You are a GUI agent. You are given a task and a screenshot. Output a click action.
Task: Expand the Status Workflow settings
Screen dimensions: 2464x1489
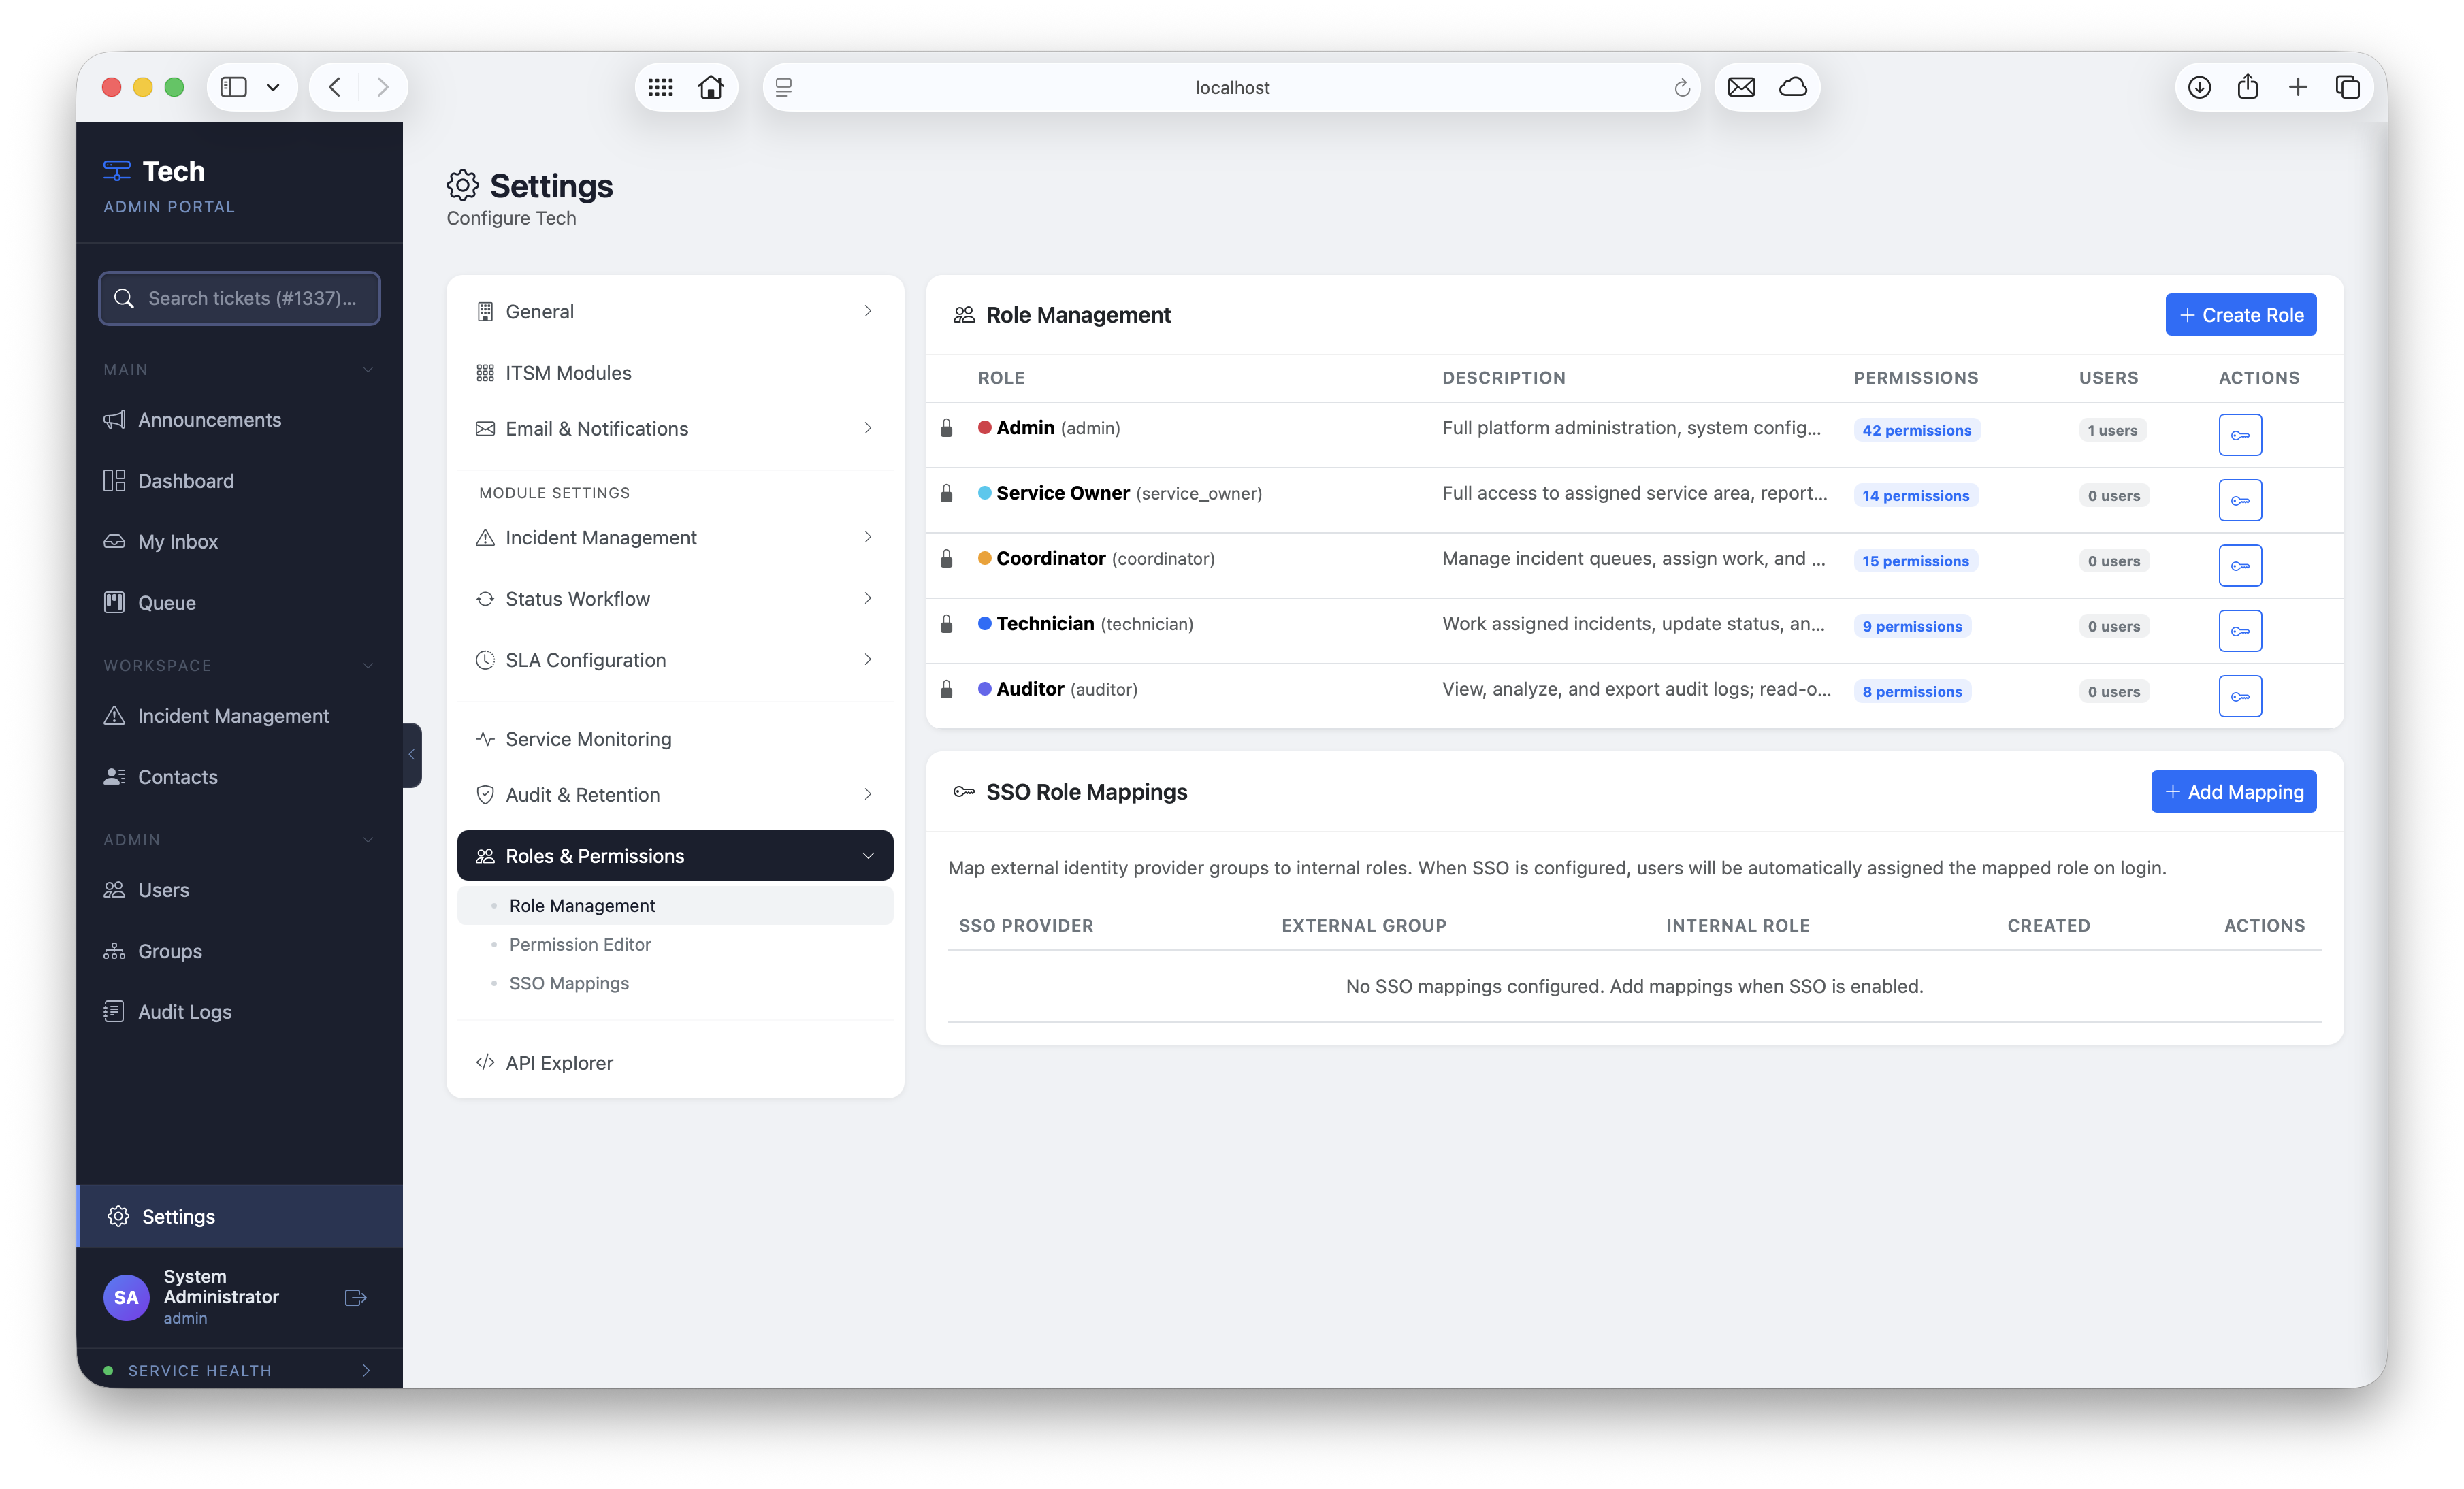tap(868, 598)
